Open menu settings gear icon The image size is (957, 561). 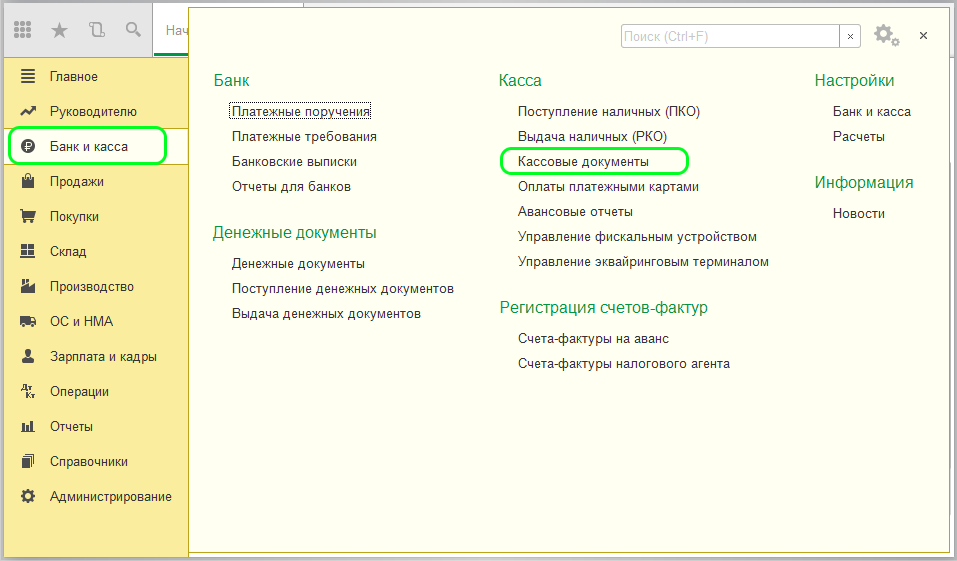coord(885,35)
